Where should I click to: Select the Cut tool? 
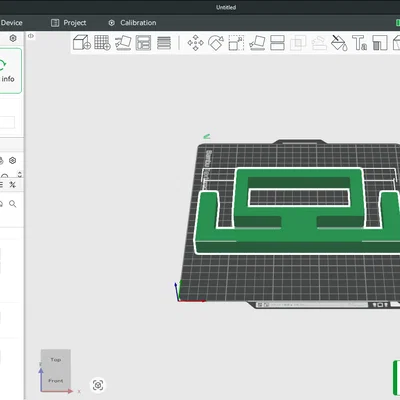(277, 43)
